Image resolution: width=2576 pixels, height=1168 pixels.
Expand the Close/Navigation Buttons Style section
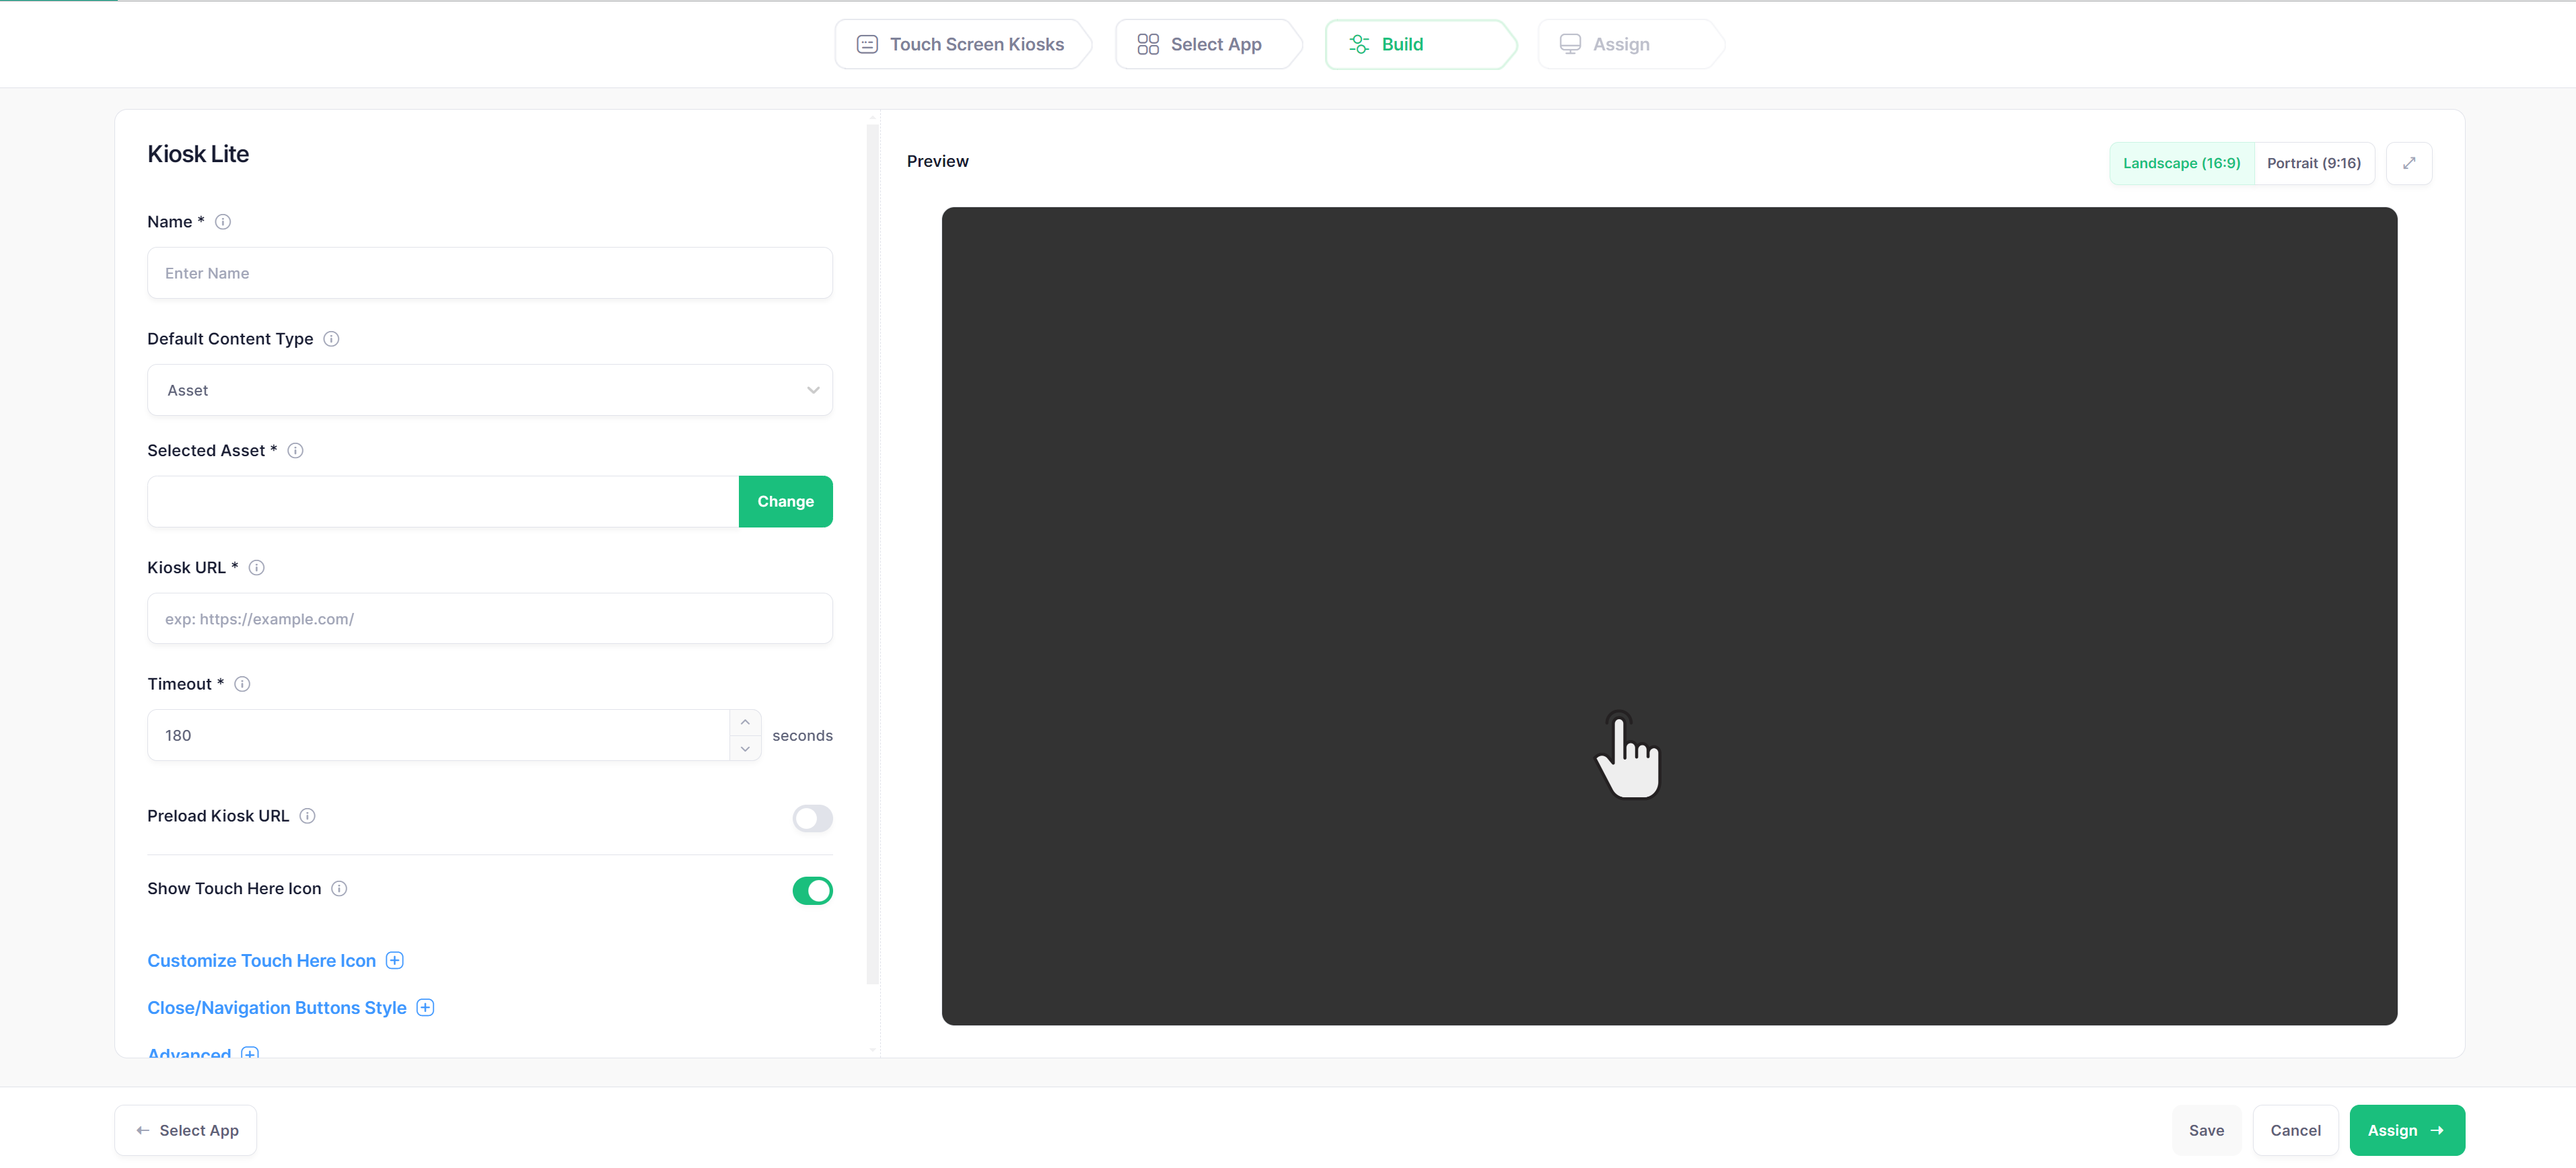425,1007
